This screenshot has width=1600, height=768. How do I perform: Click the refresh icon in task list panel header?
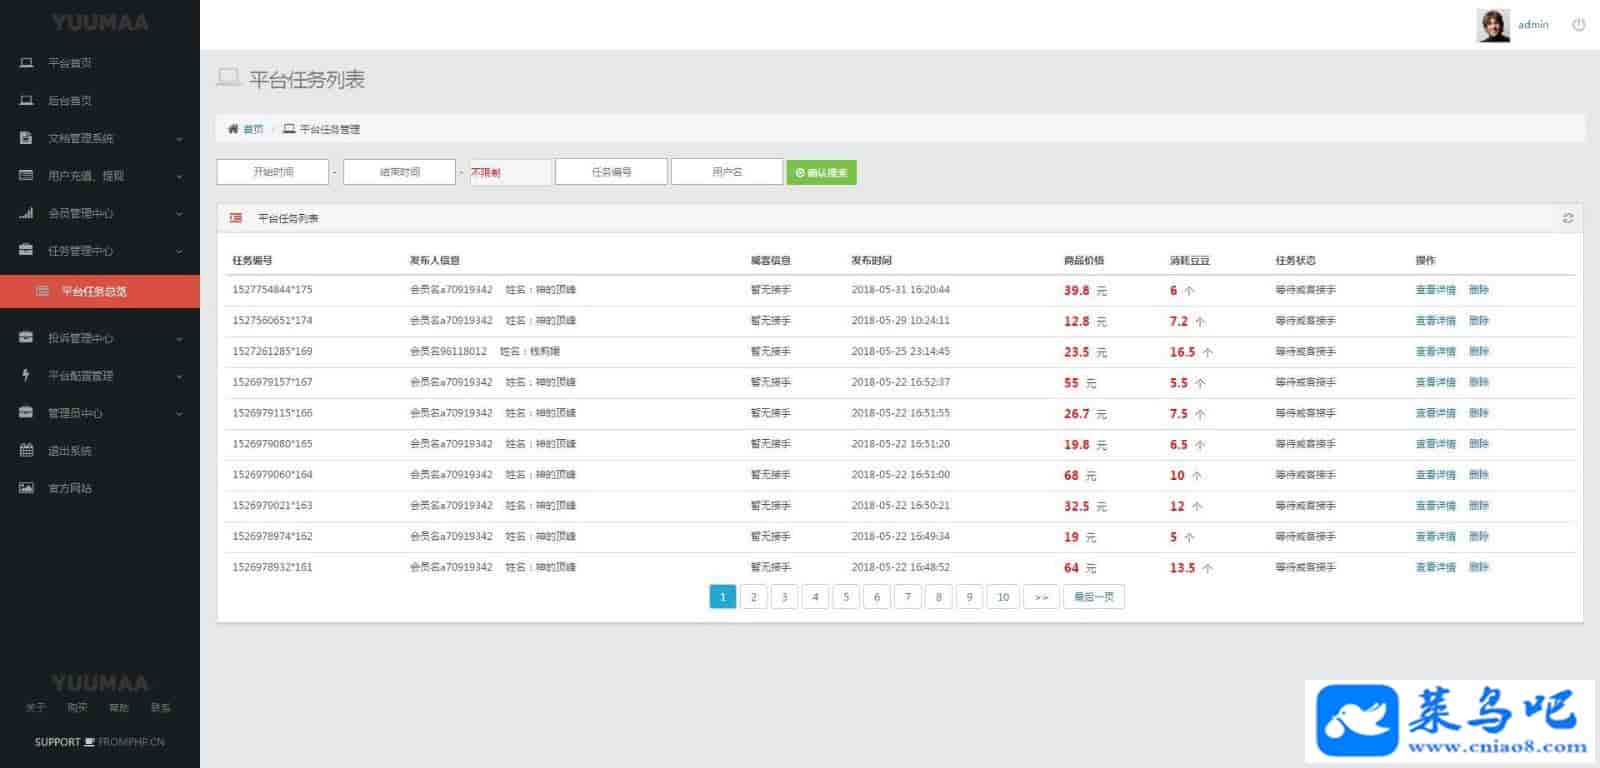(1567, 218)
